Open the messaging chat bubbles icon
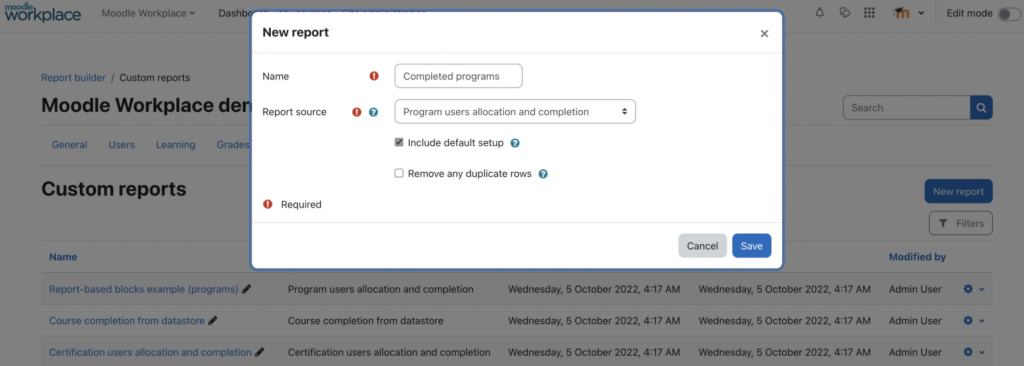This screenshot has height=366, width=1024. tap(844, 13)
